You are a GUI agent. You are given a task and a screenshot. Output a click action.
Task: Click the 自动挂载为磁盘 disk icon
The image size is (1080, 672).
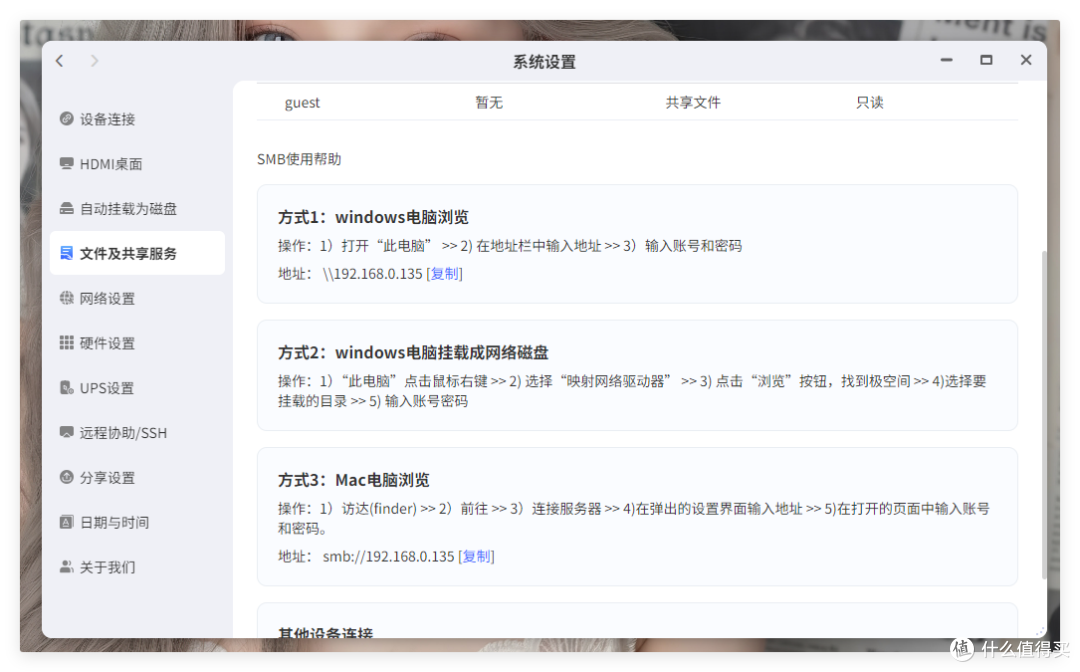66,208
